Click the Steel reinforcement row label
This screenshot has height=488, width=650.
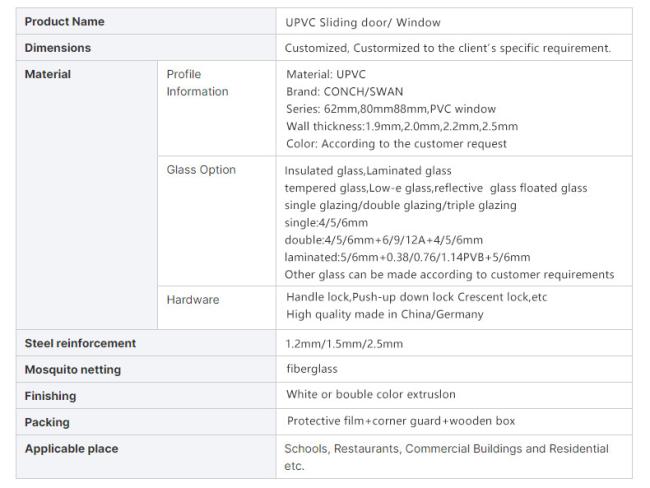80,343
